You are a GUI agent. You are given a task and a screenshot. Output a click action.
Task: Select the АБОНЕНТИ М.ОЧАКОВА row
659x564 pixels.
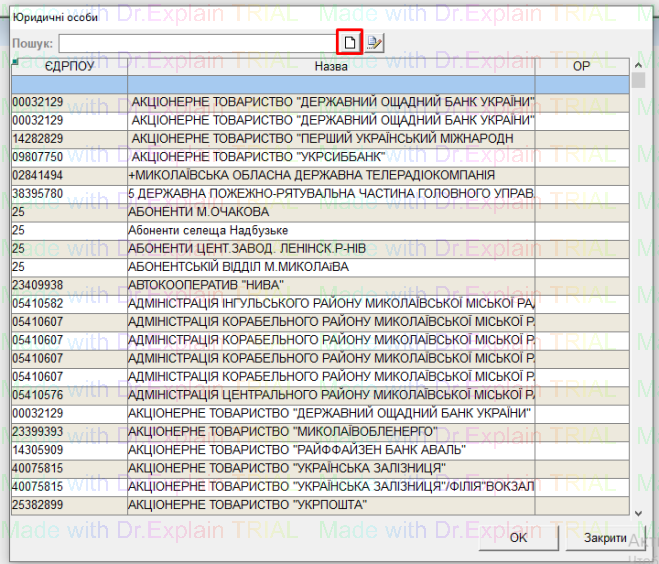tap(330, 212)
